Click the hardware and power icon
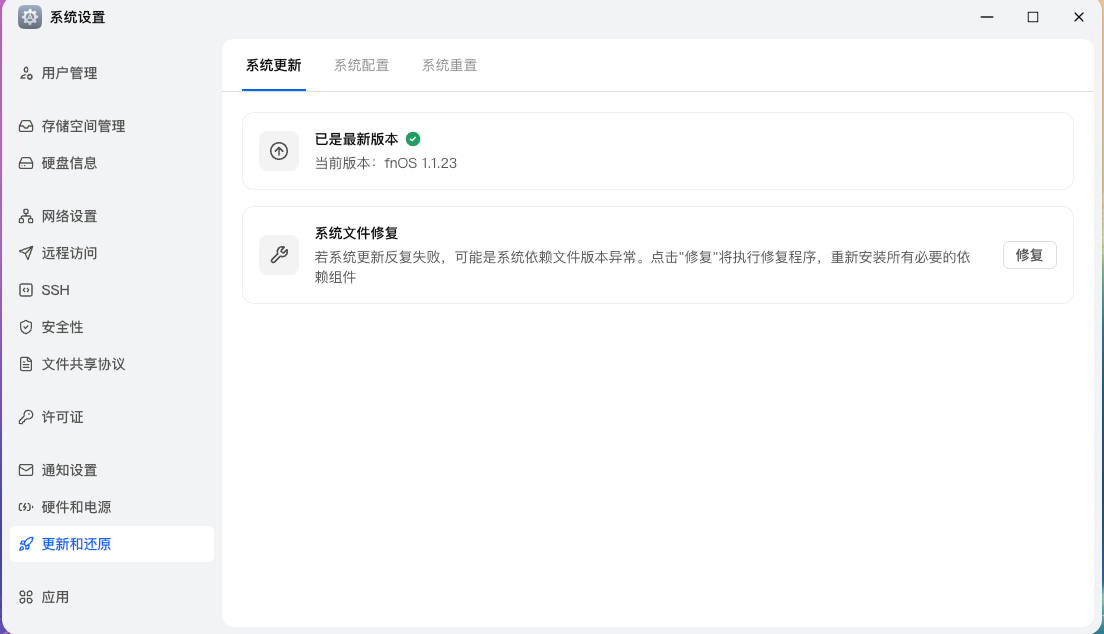 (26, 507)
